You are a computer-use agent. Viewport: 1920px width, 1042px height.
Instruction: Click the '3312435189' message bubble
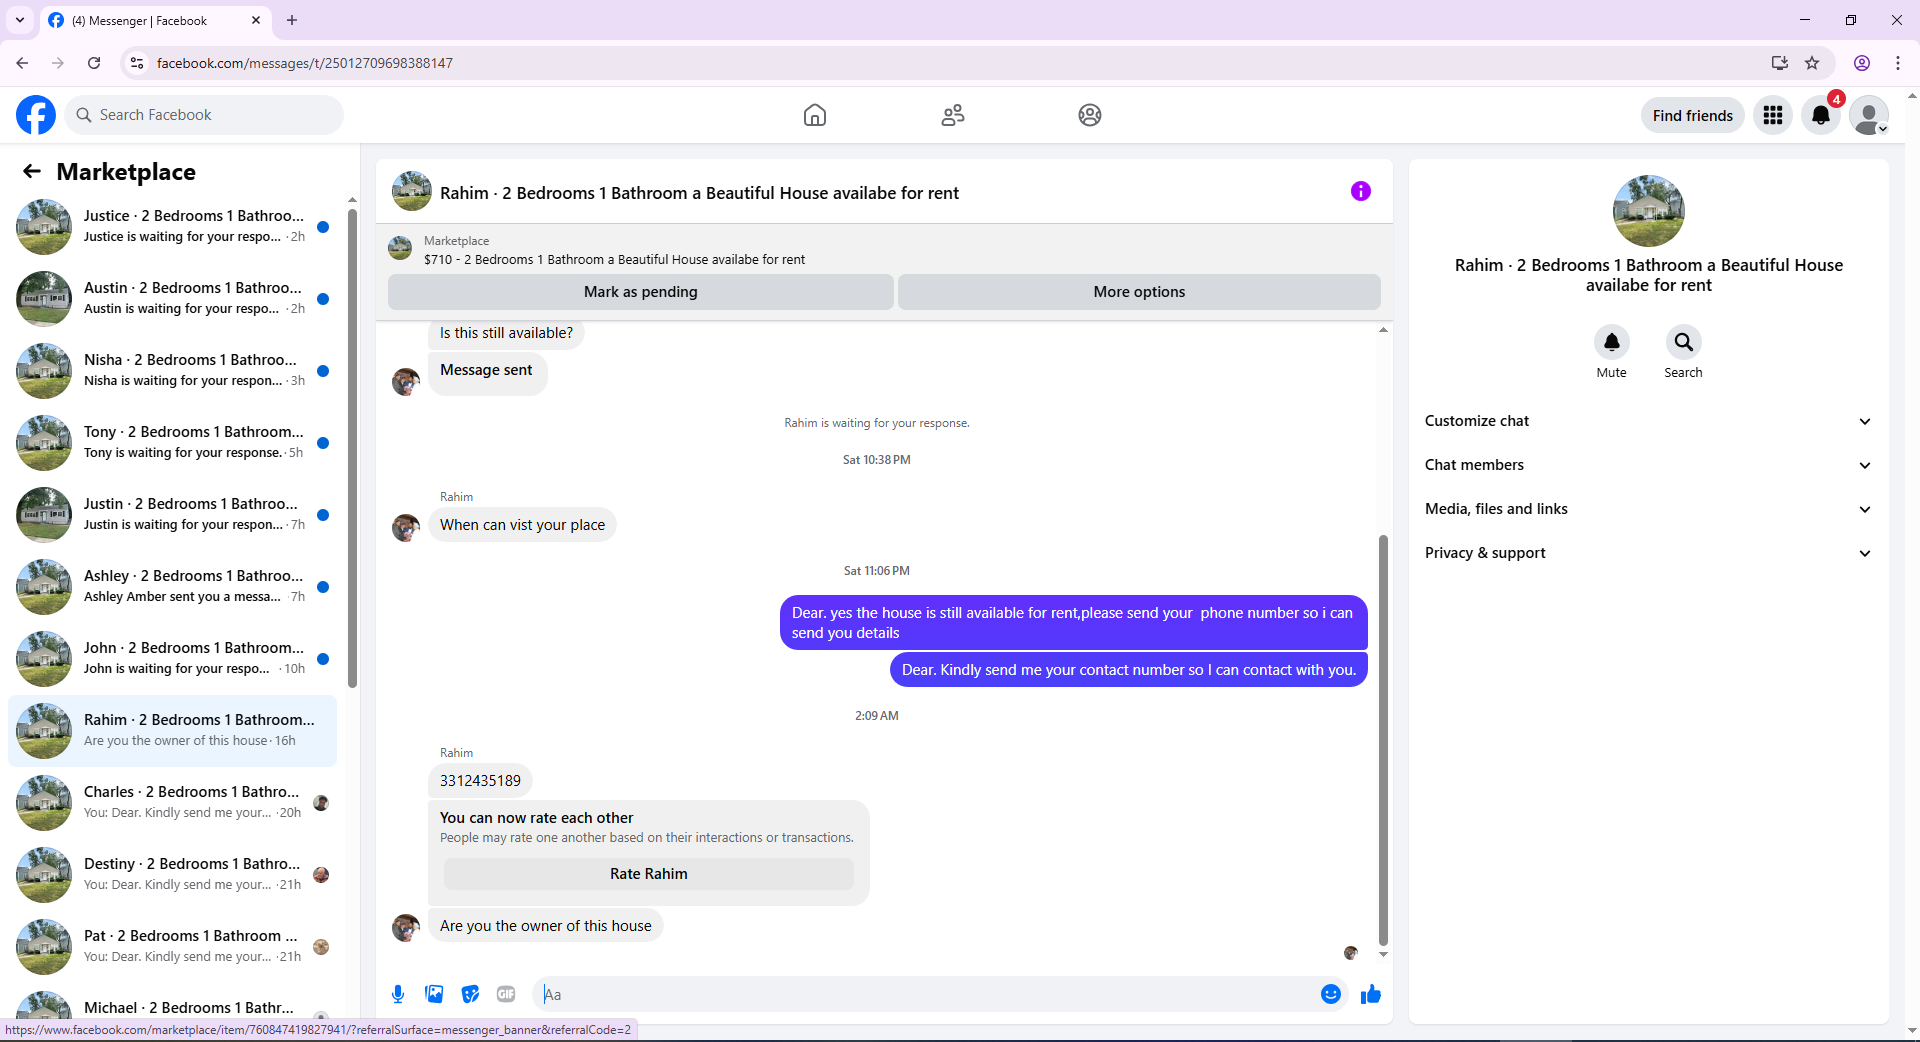pos(480,781)
